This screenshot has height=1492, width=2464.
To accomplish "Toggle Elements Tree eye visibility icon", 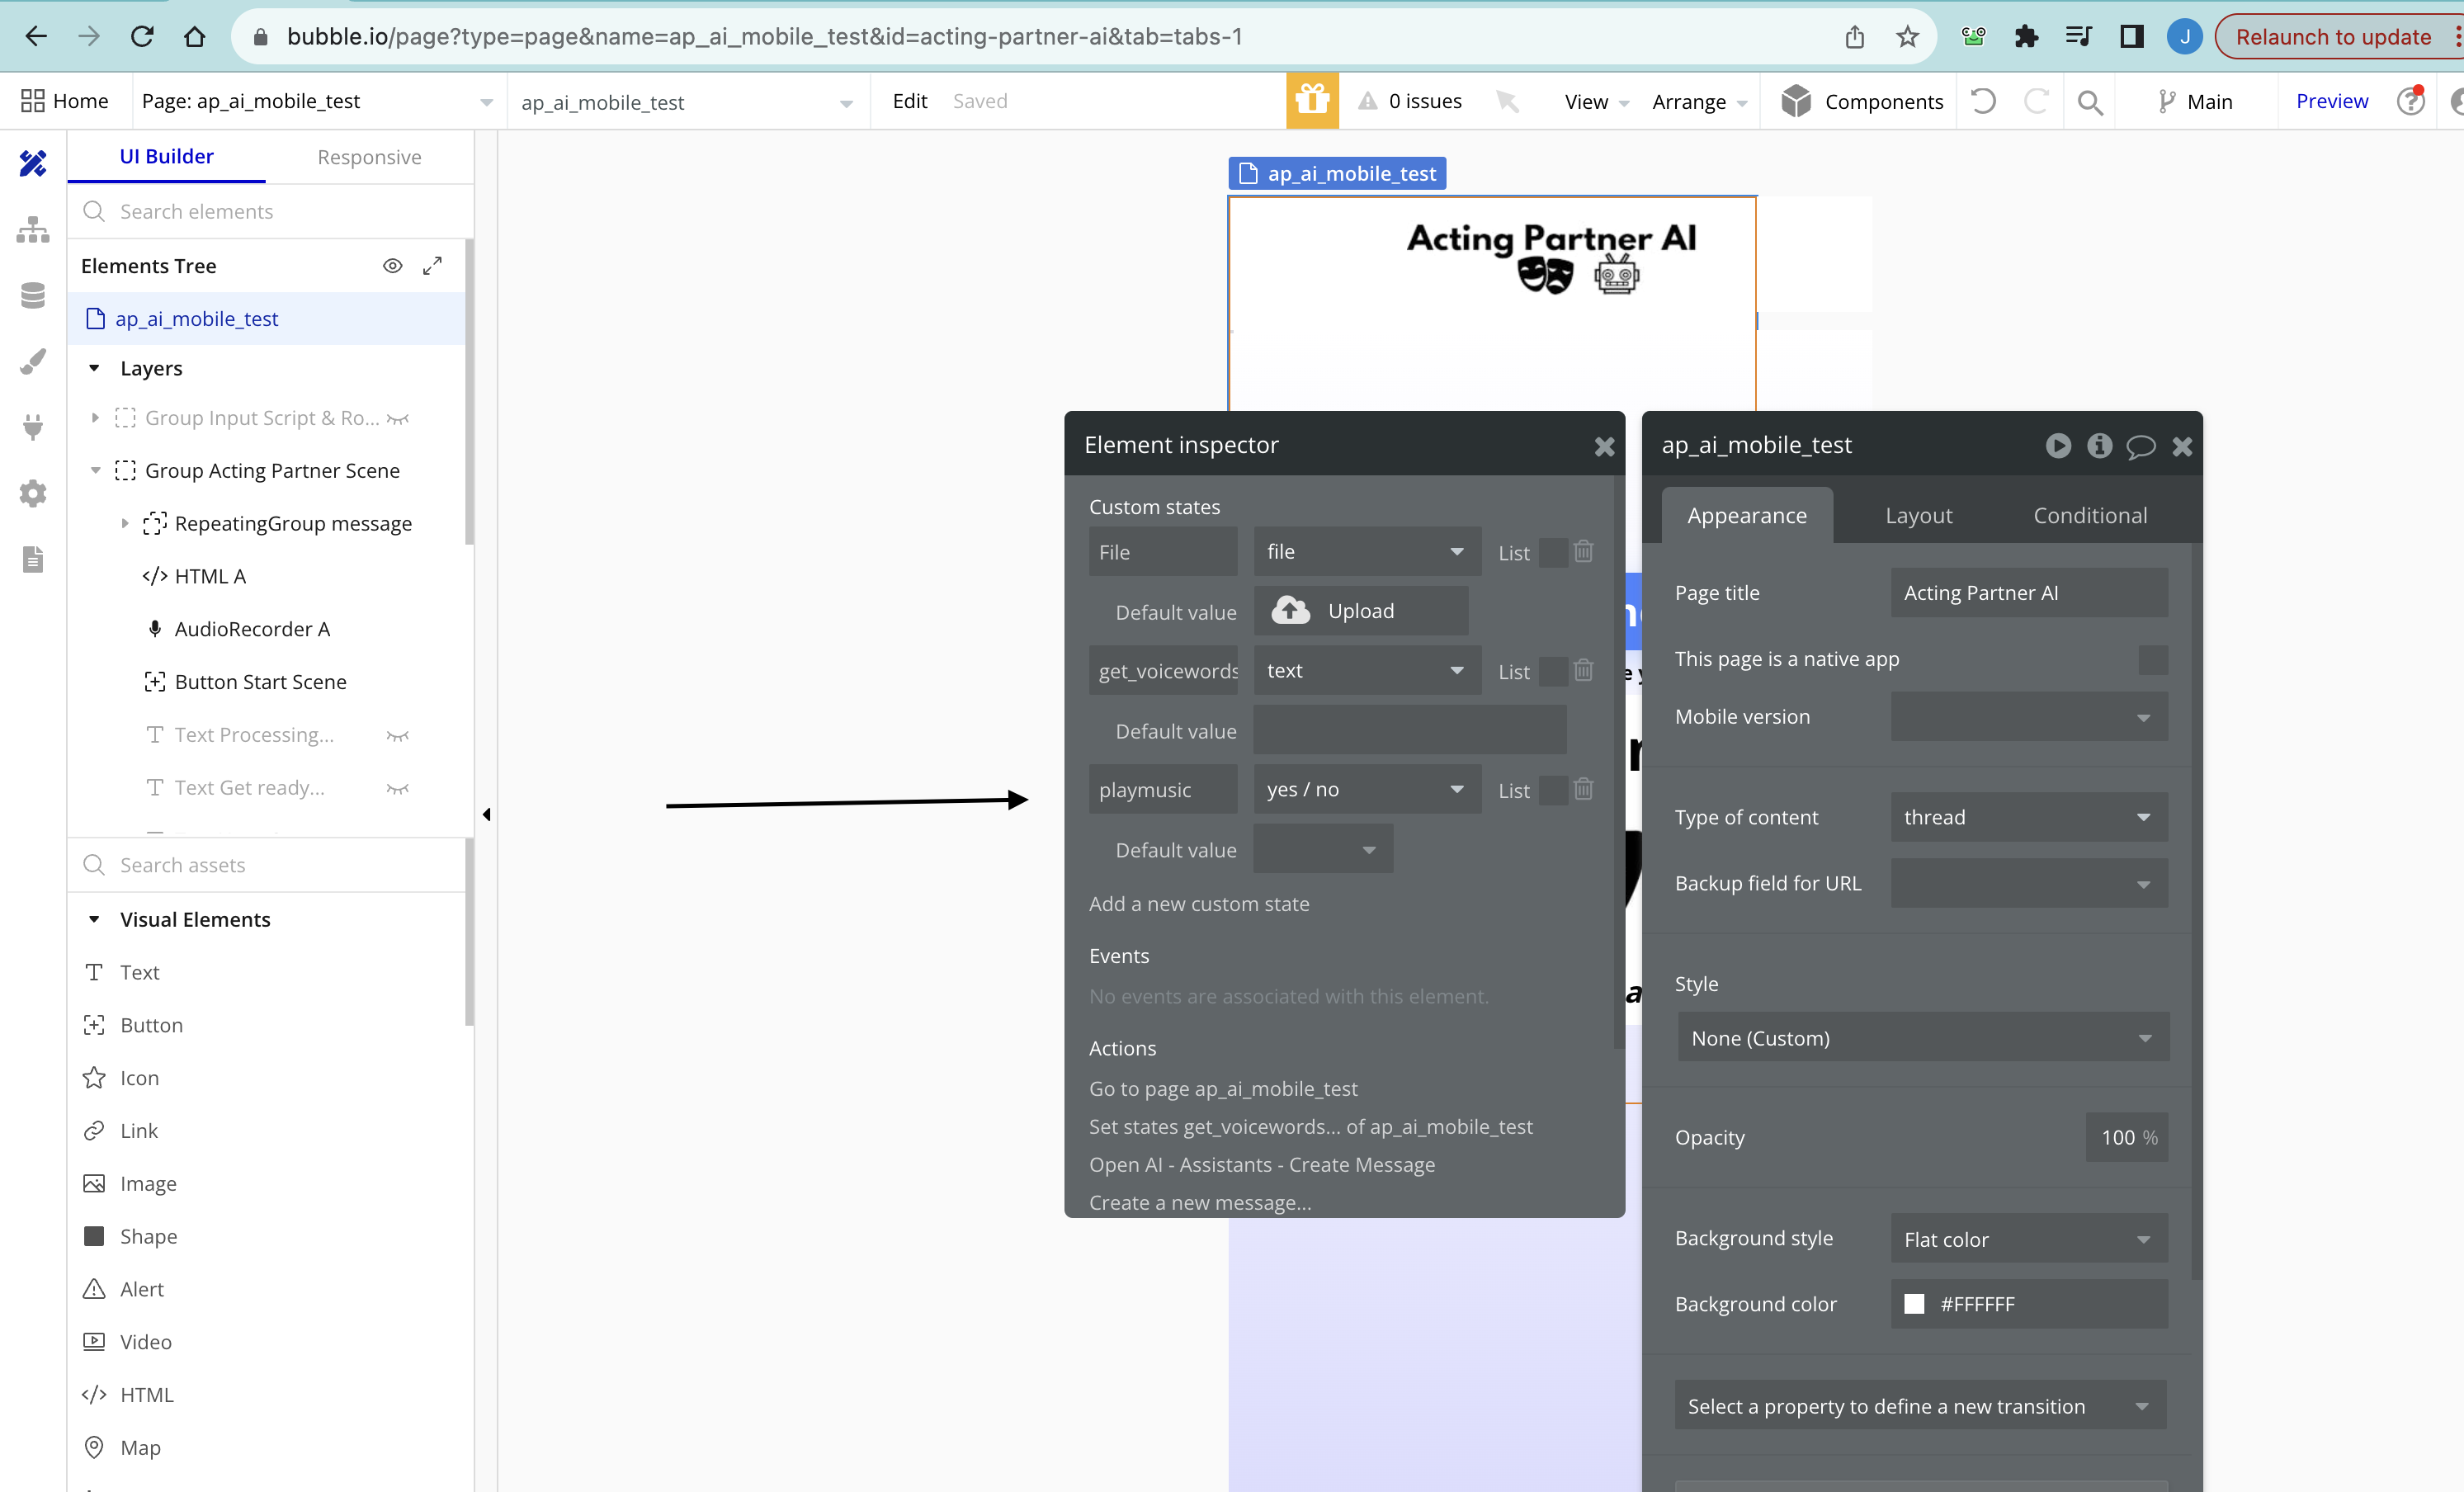I will 392,266.
